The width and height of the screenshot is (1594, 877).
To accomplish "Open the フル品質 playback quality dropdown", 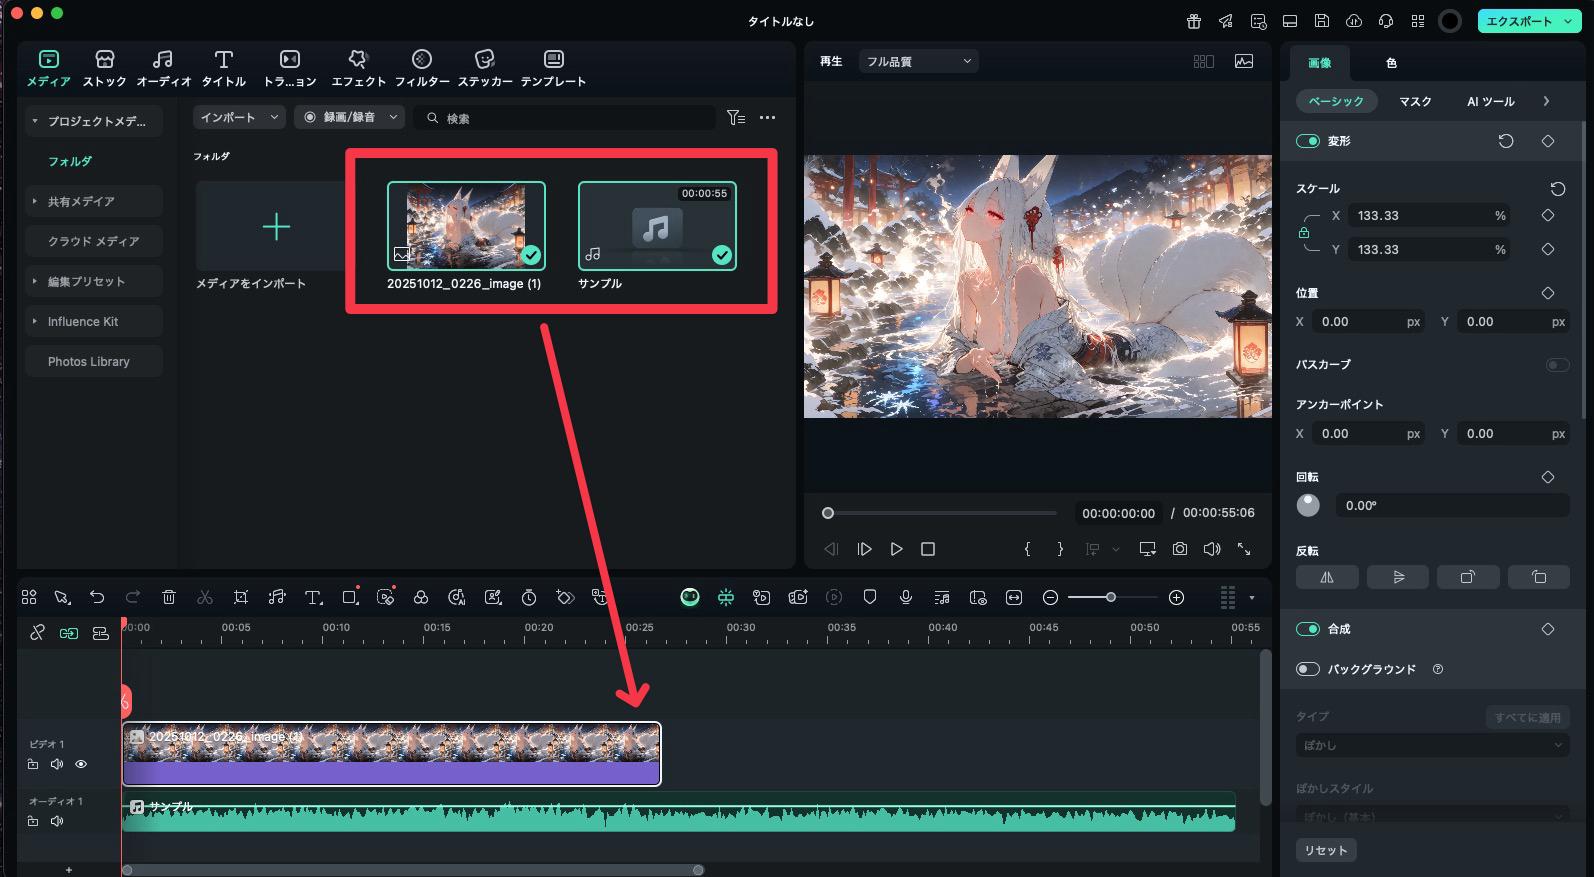I will 918,61.
